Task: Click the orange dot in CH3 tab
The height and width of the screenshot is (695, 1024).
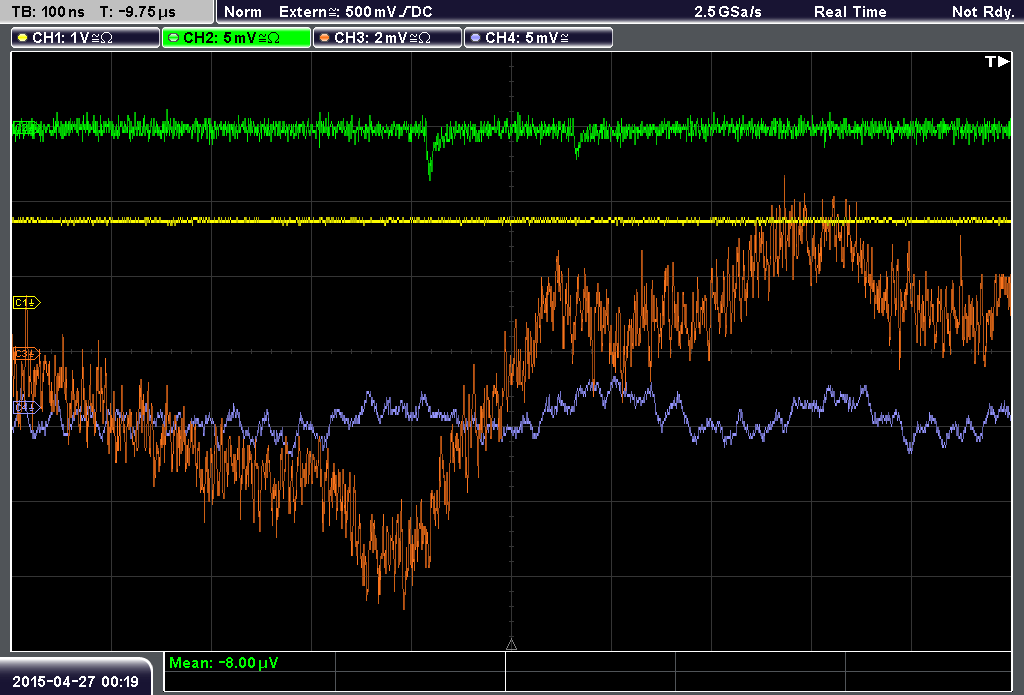Action: 324,38
